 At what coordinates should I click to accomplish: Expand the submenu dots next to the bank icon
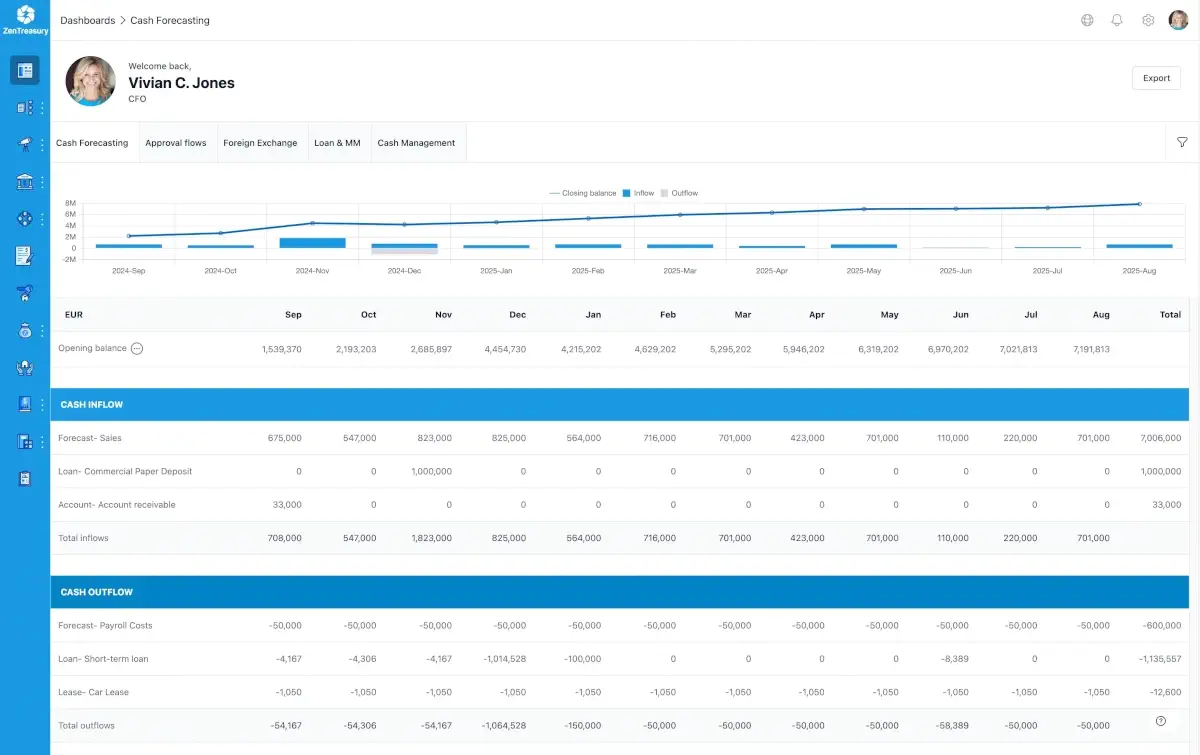click(40, 181)
